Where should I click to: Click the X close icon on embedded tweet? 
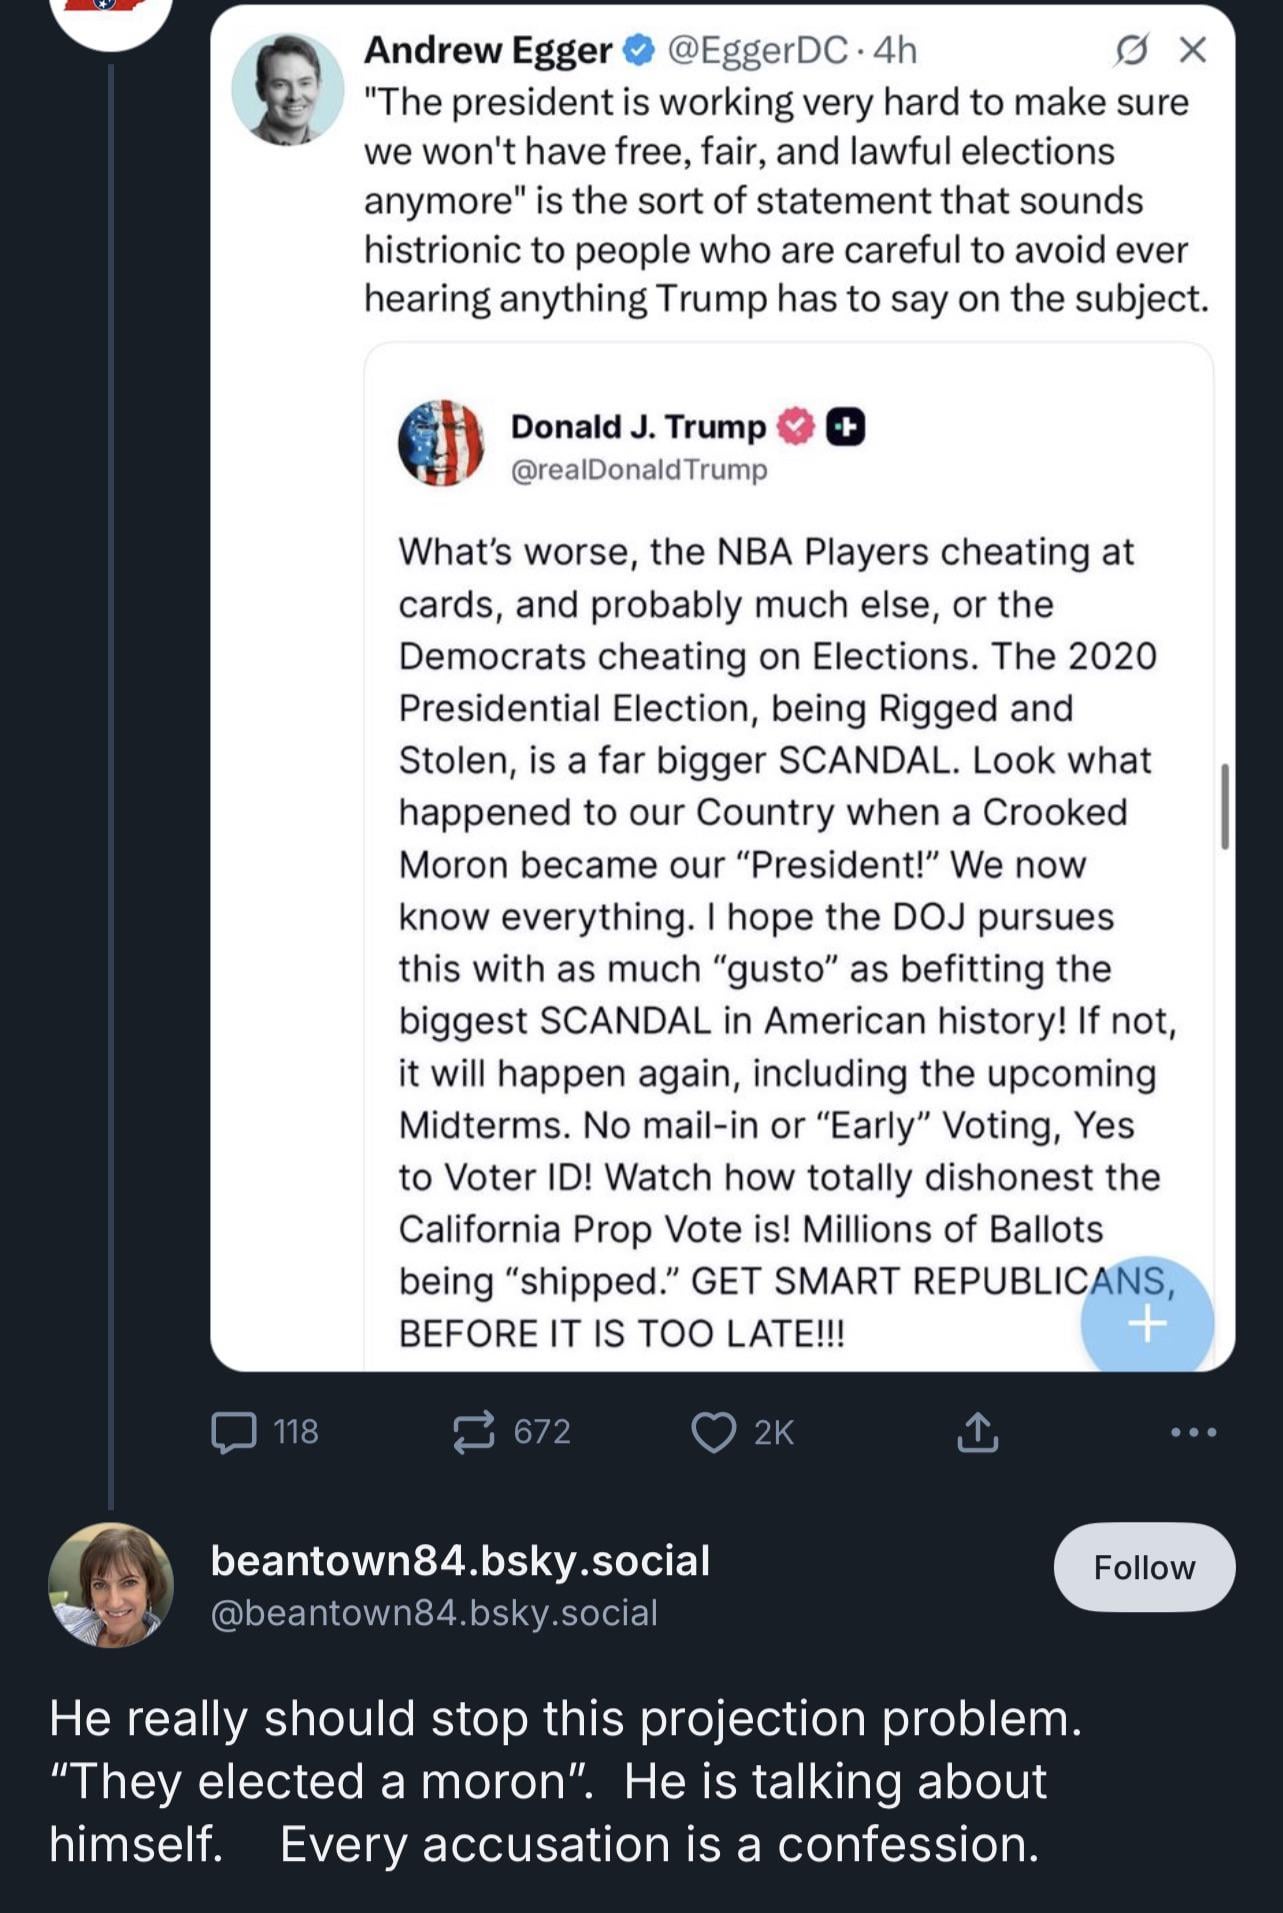pos(1192,49)
